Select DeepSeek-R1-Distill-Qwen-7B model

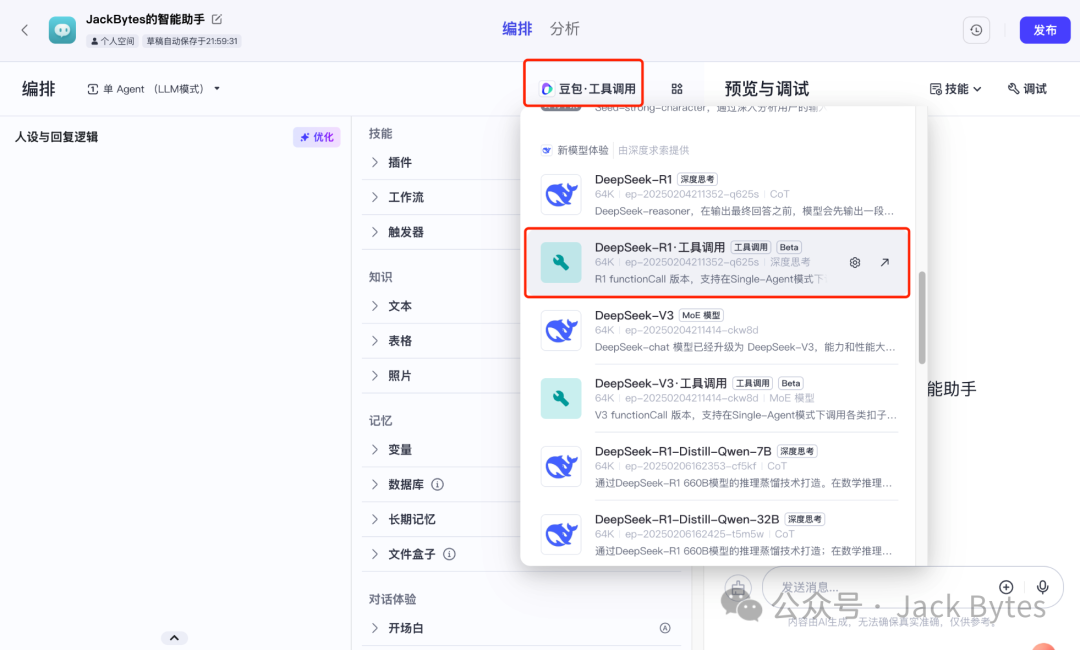pyautogui.click(x=718, y=467)
